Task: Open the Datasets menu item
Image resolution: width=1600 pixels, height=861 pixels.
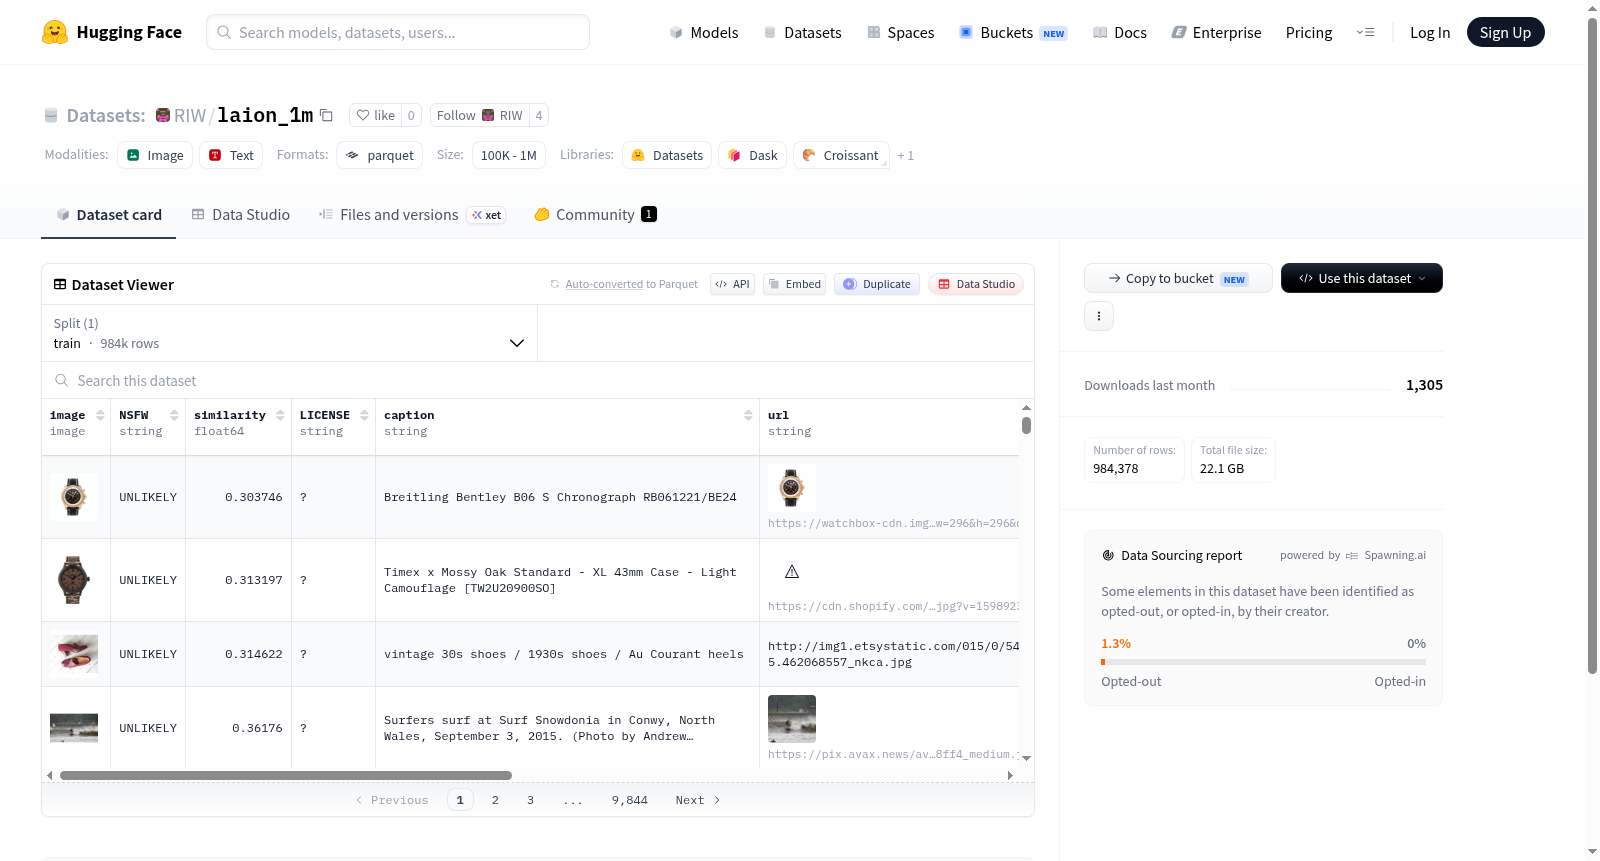Action: 802,32
